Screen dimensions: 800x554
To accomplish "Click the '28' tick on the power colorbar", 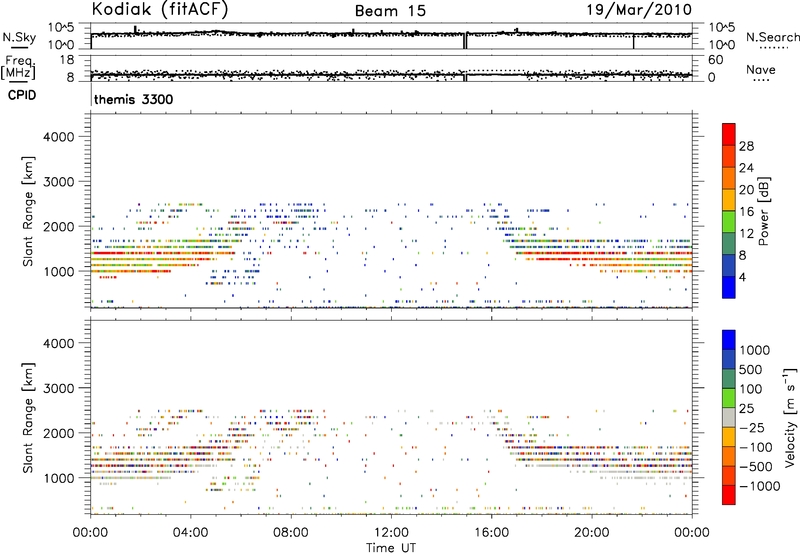I will pyautogui.click(x=746, y=146).
